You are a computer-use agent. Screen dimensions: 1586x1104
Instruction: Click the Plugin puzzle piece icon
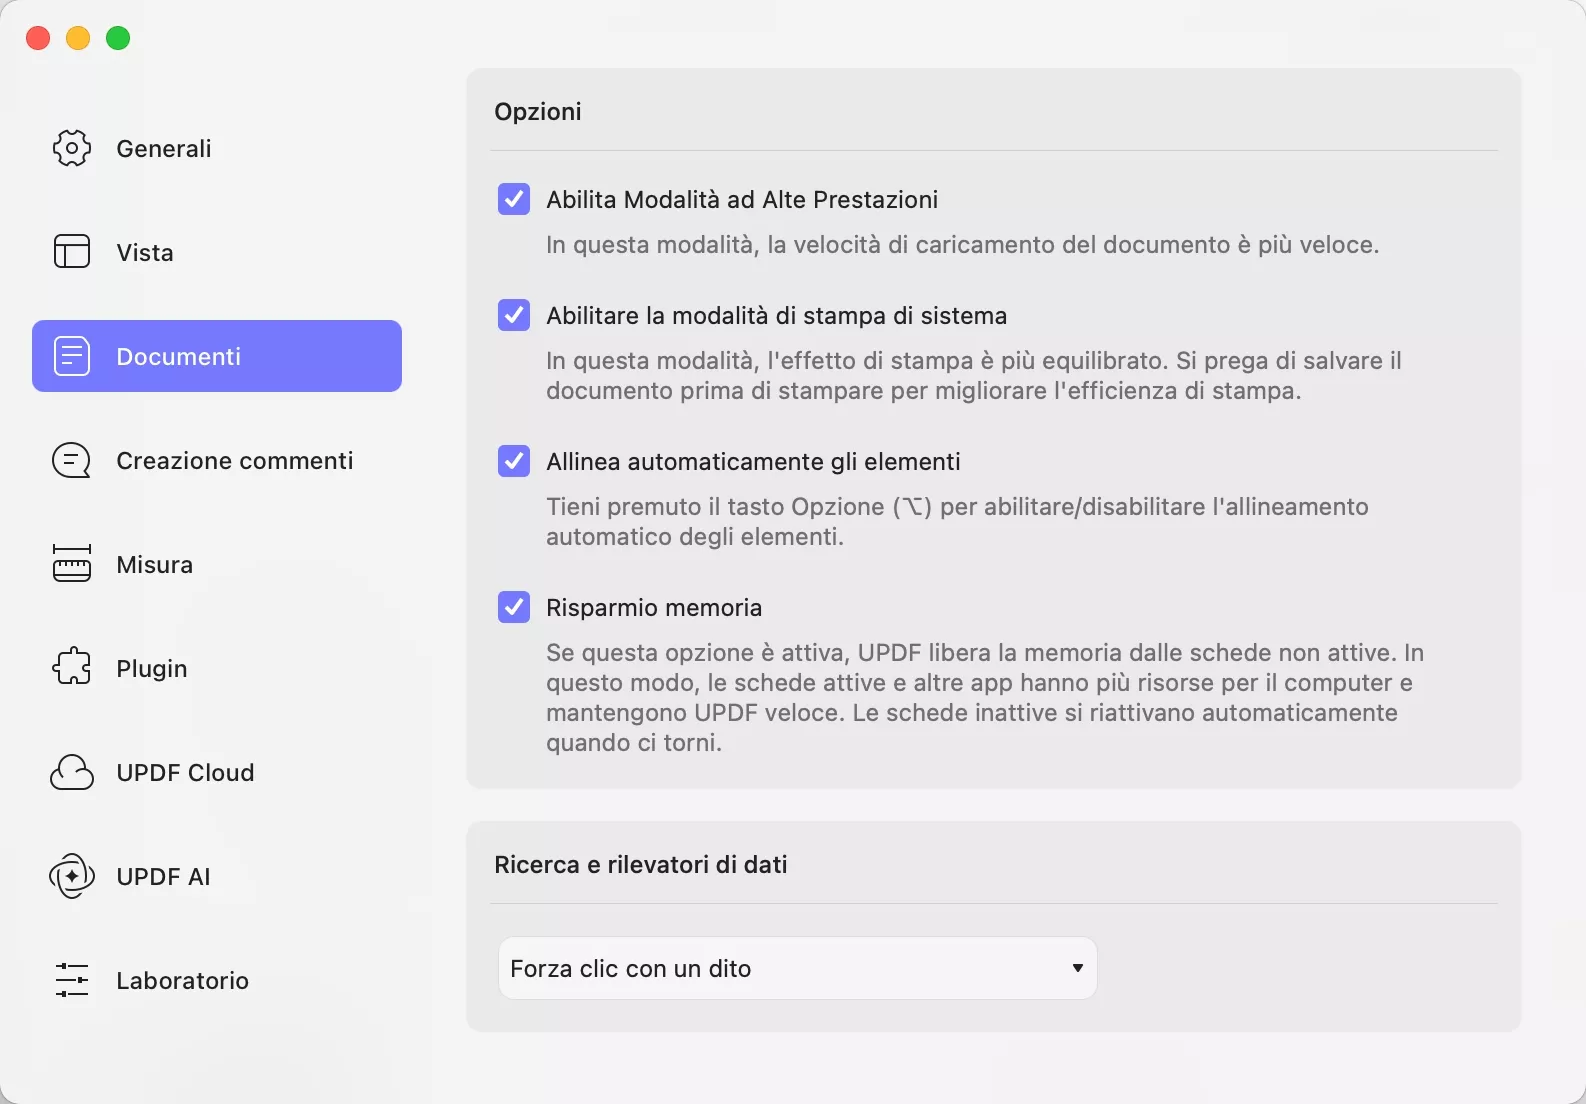[x=70, y=667]
